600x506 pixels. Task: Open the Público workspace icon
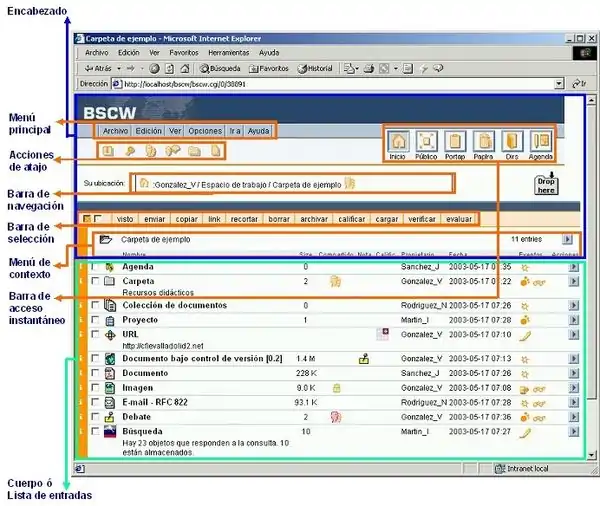426,140
